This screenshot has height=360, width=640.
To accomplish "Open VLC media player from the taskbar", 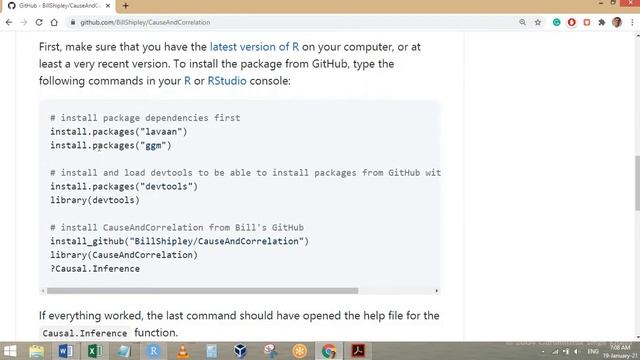I will tap(183, 351).
